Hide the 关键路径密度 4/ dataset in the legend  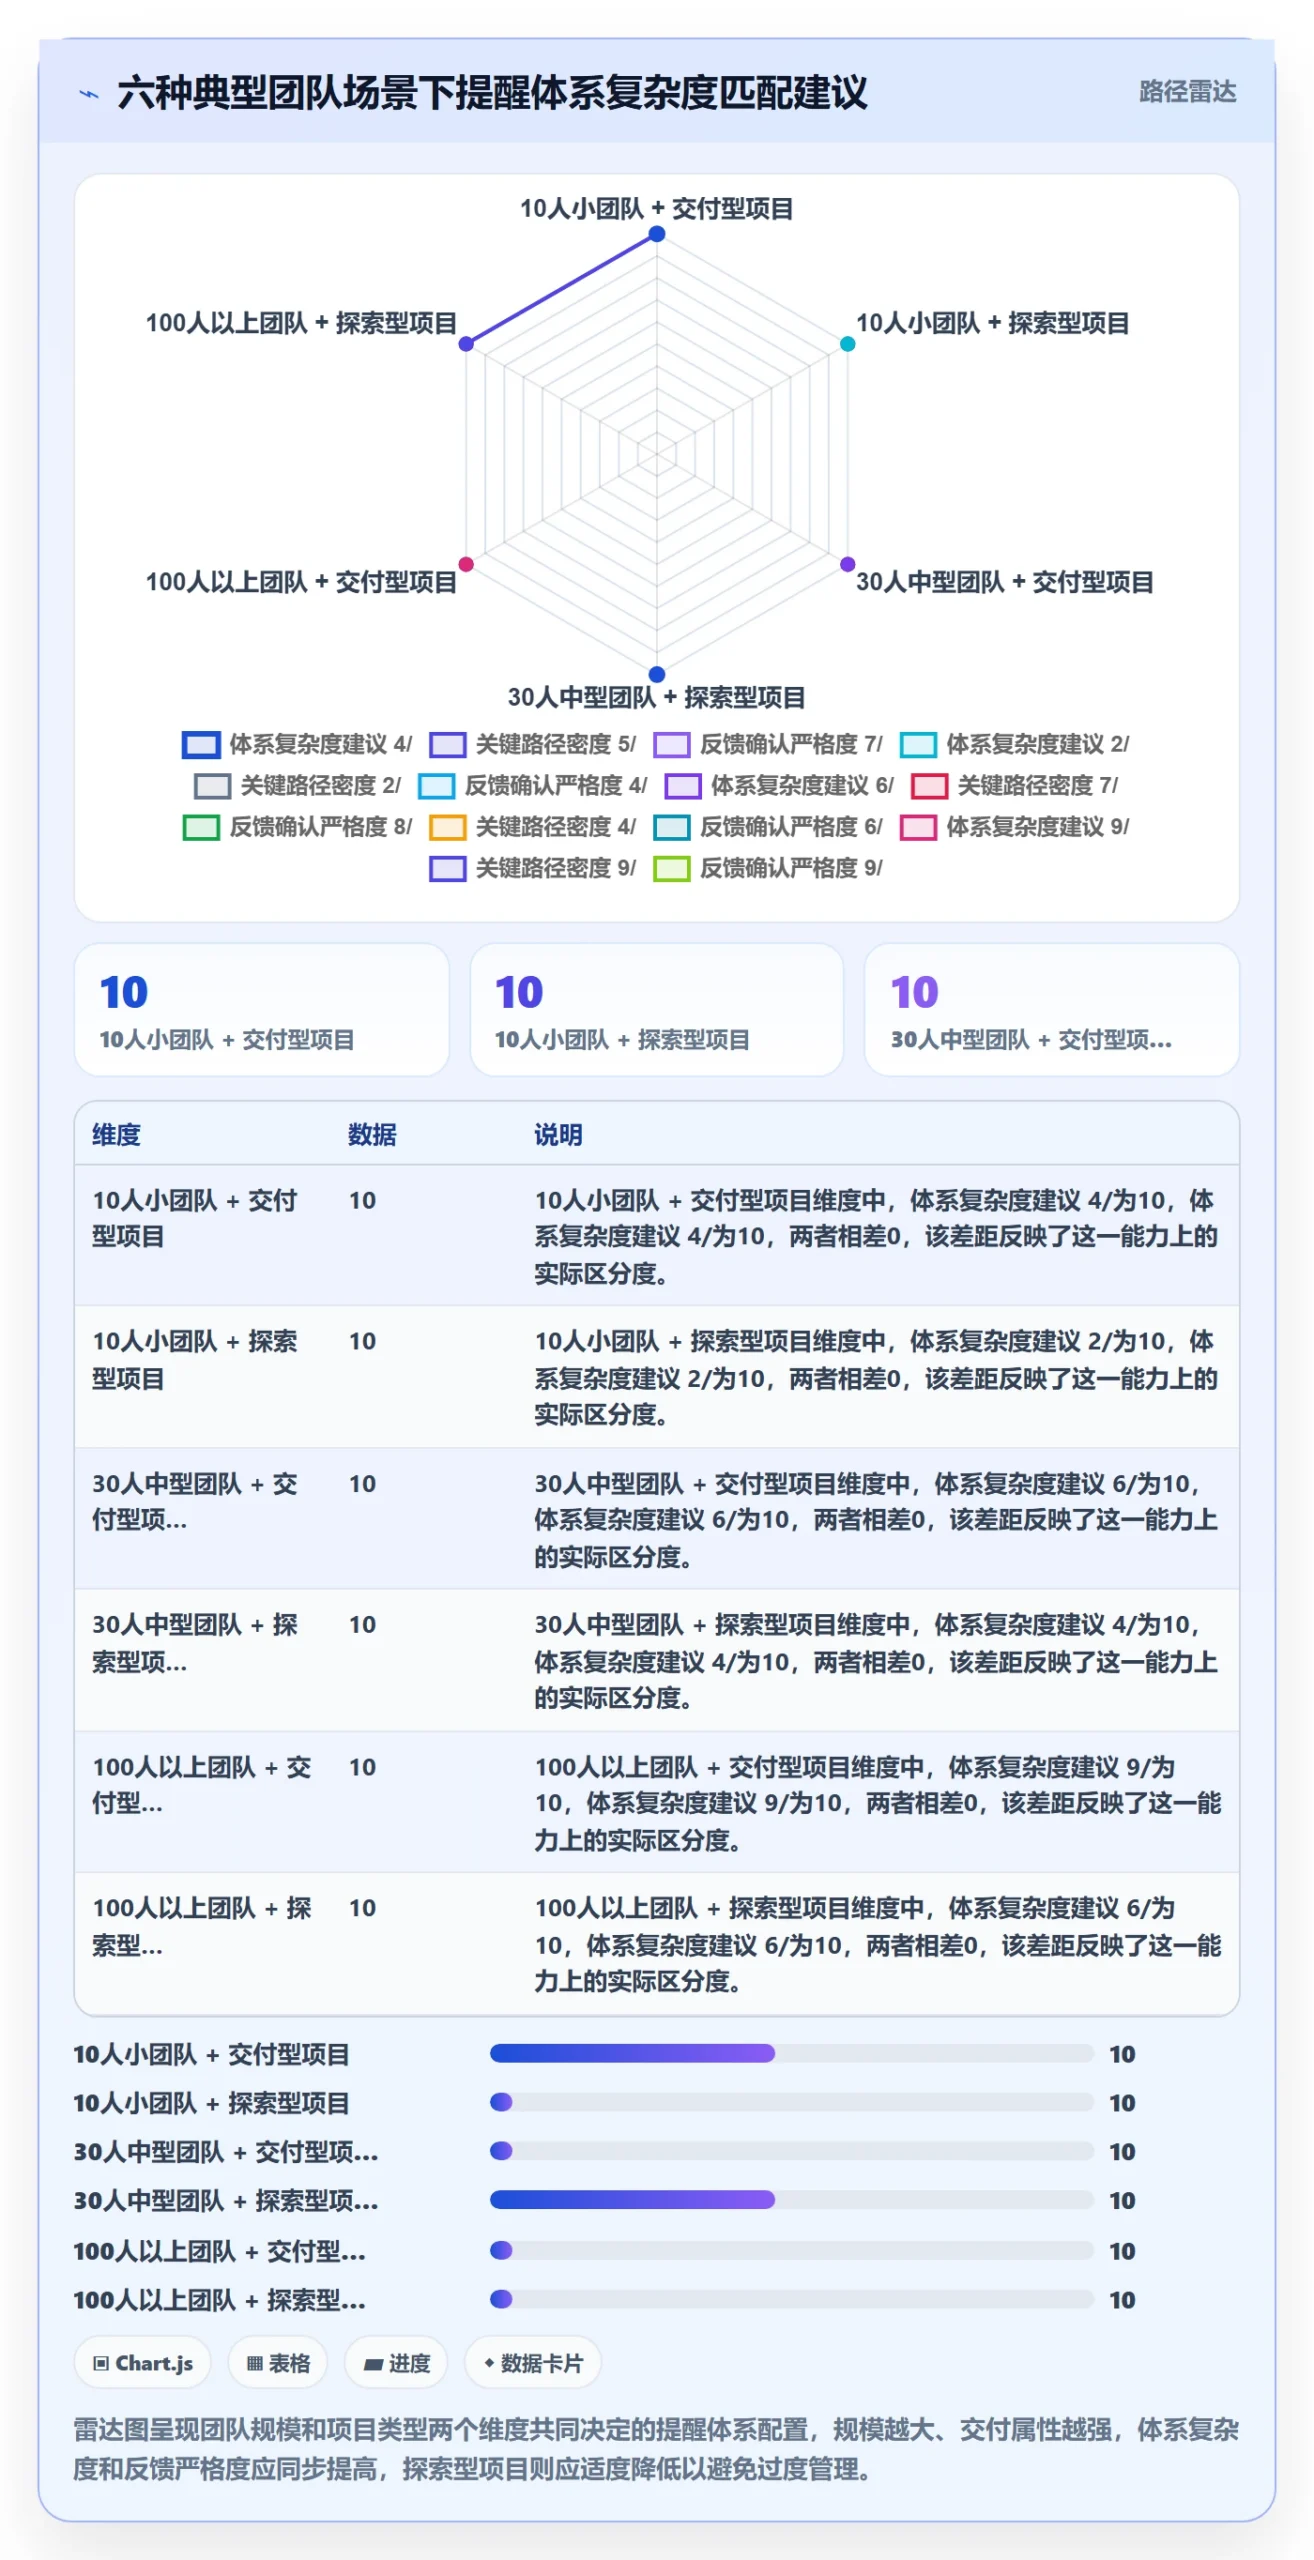point(533,826)
